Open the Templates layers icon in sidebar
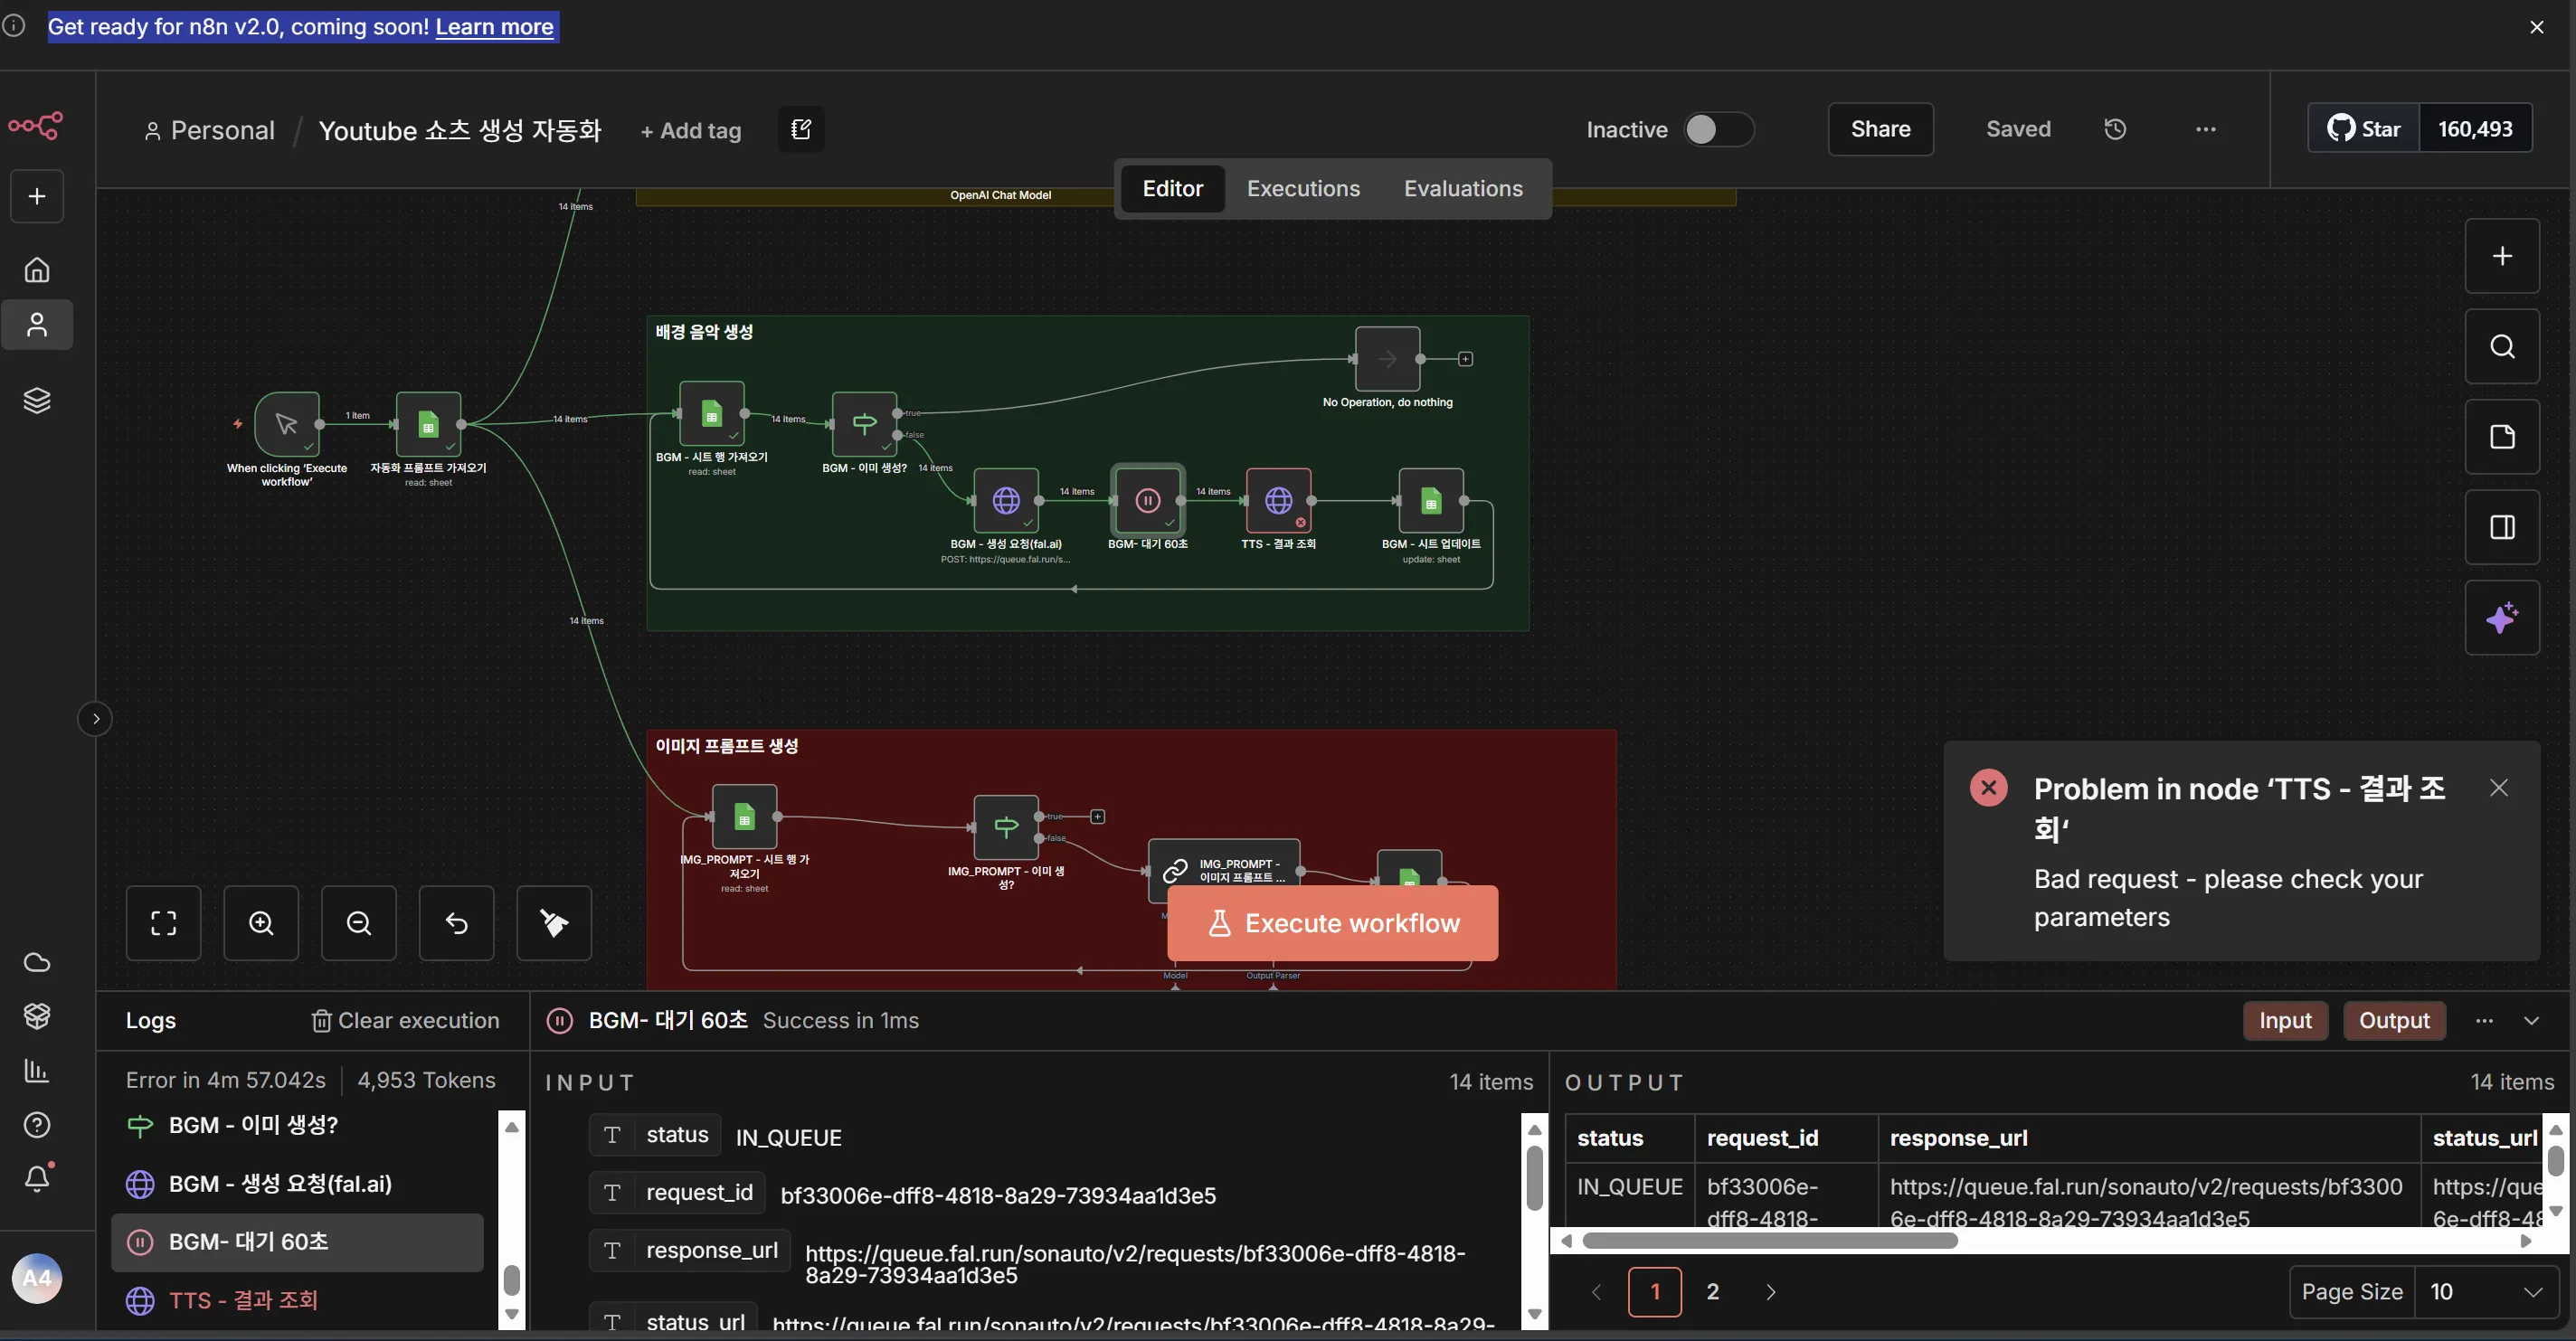The width and height of the screenshot is (2576, 1341). (37, 400)
